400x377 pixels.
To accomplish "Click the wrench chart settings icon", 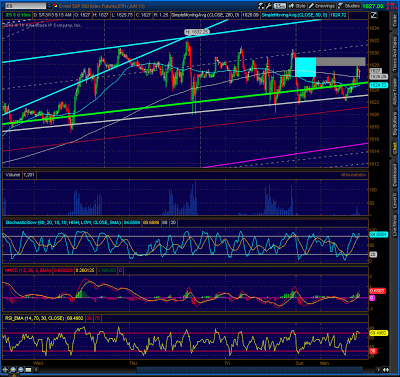I will click(268, 6).
